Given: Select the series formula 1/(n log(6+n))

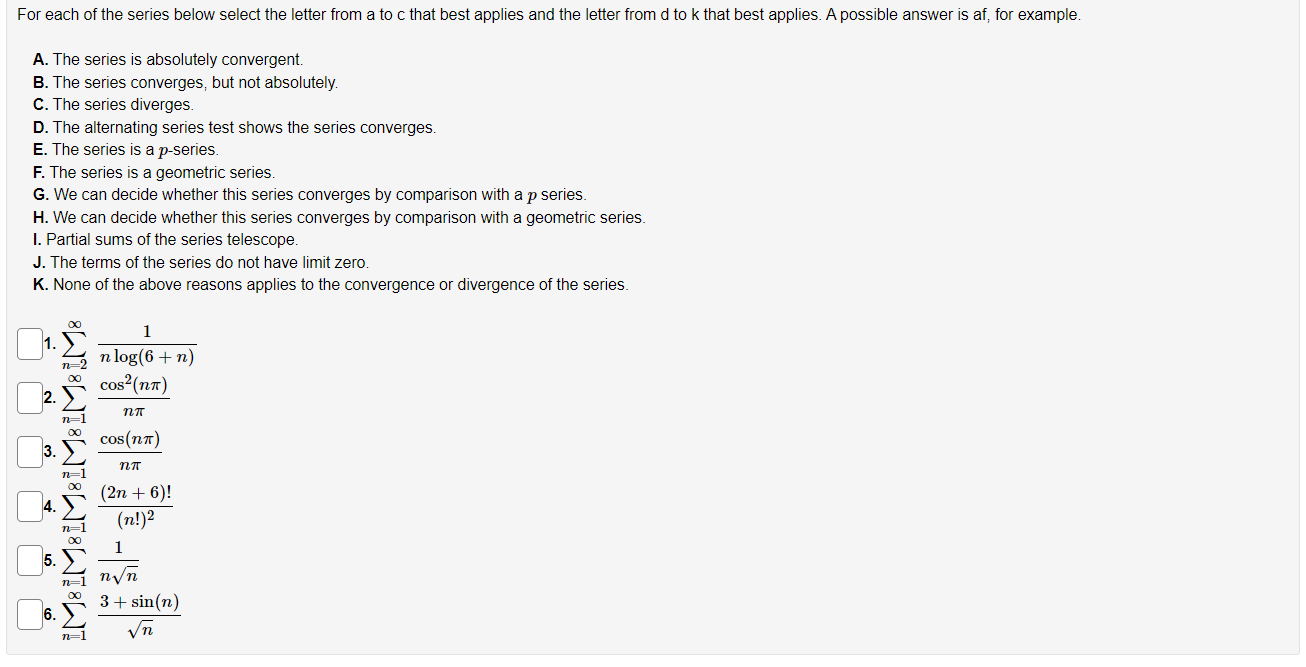Looking at the screenshot, I should [x=147, y=345].
